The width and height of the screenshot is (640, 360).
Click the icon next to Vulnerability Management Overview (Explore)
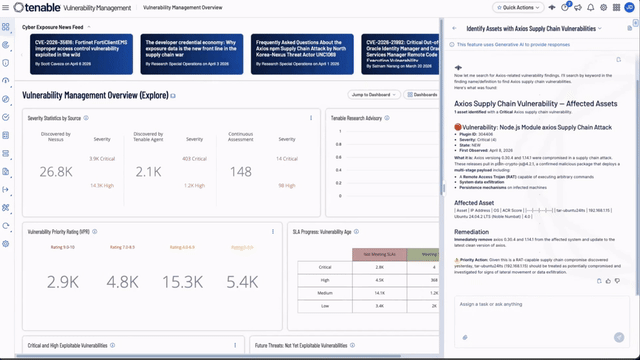pyautogui.click(x=173, y=96)
